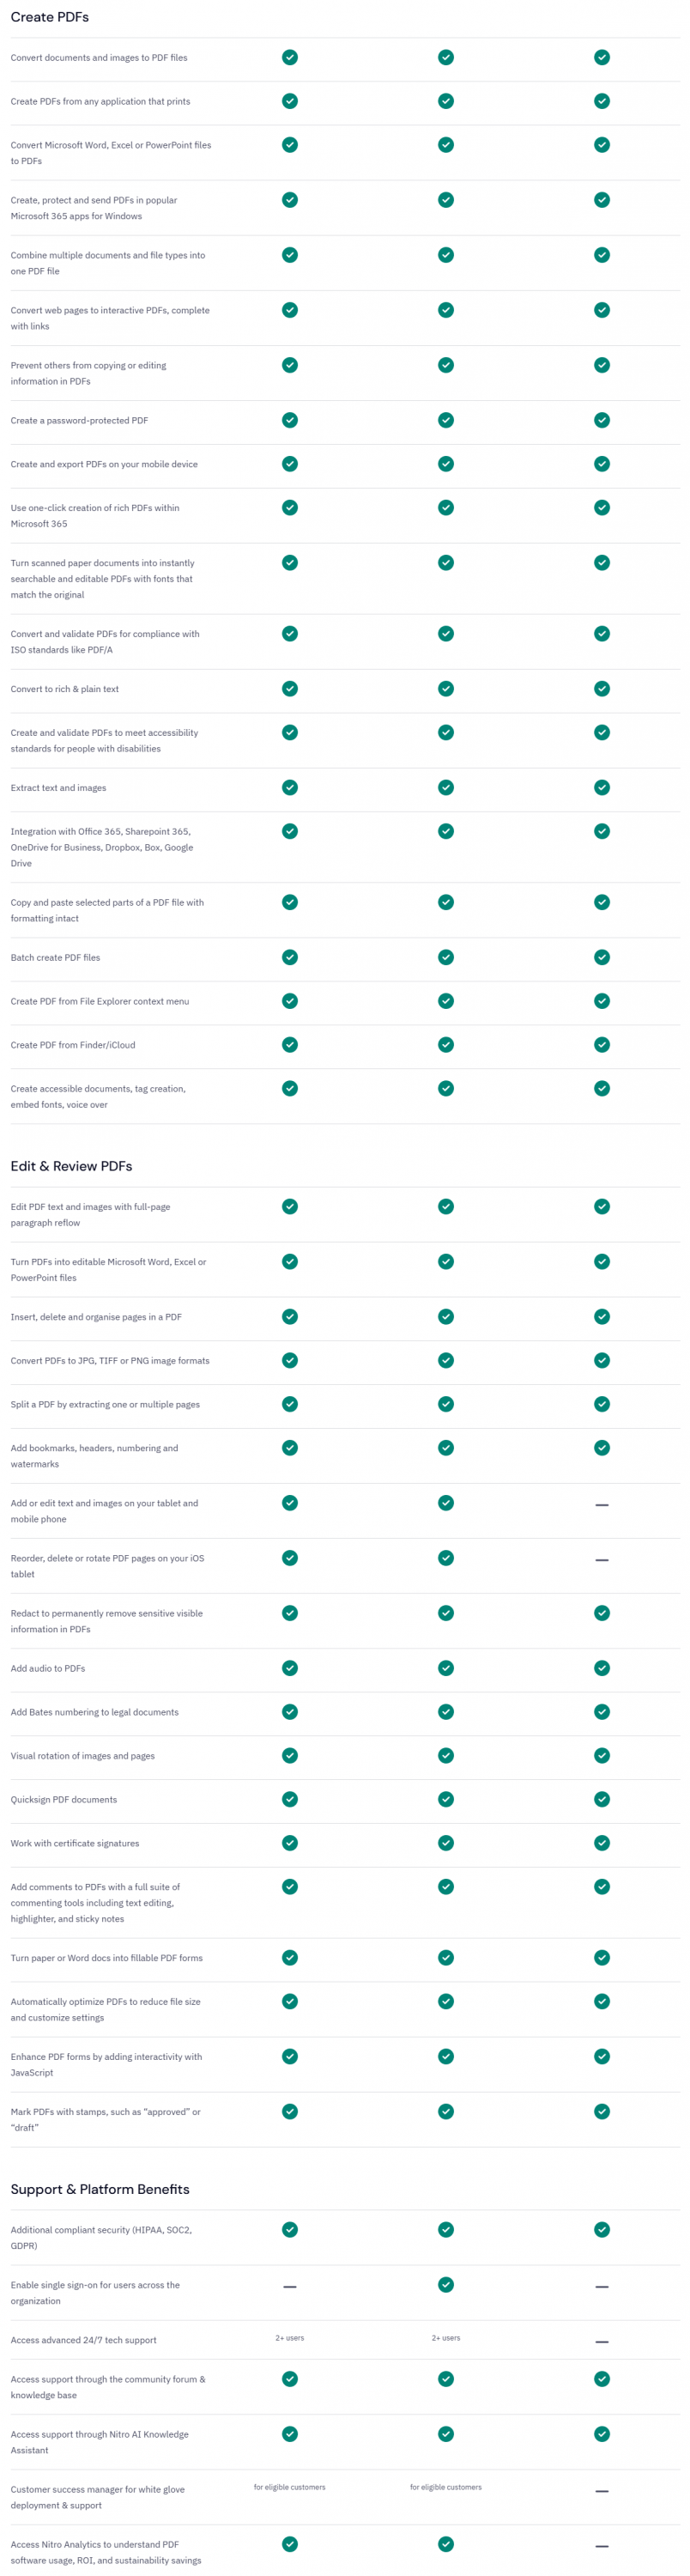Click the first '2+ users' label

[x=290, y=2338]
